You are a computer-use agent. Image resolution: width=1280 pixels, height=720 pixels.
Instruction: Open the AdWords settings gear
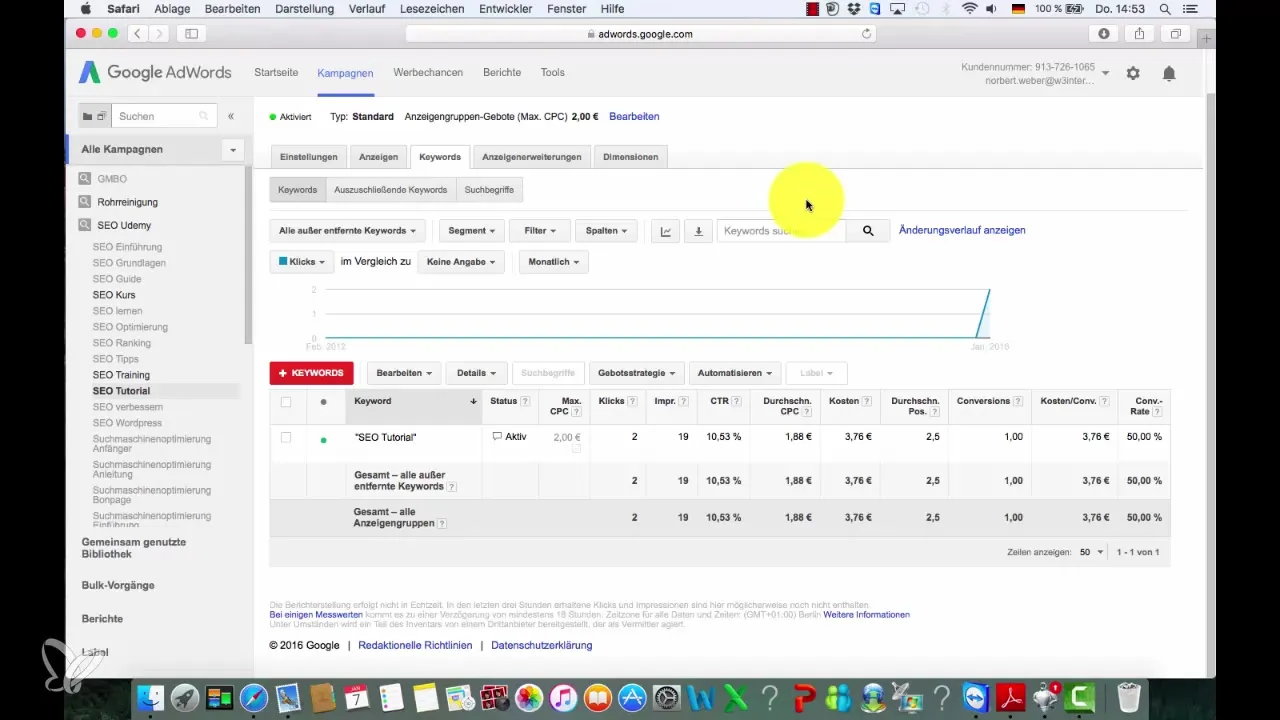(1133, 73)
